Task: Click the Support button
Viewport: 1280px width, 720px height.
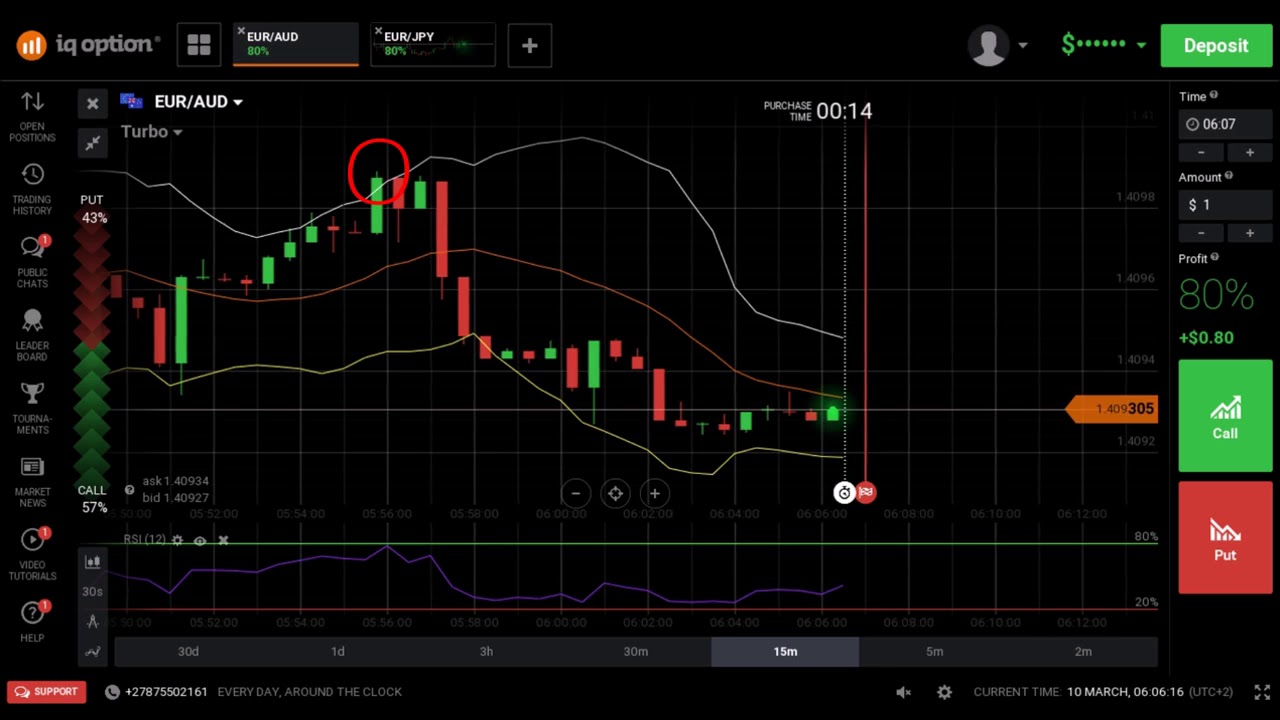Action: (47, 692)
